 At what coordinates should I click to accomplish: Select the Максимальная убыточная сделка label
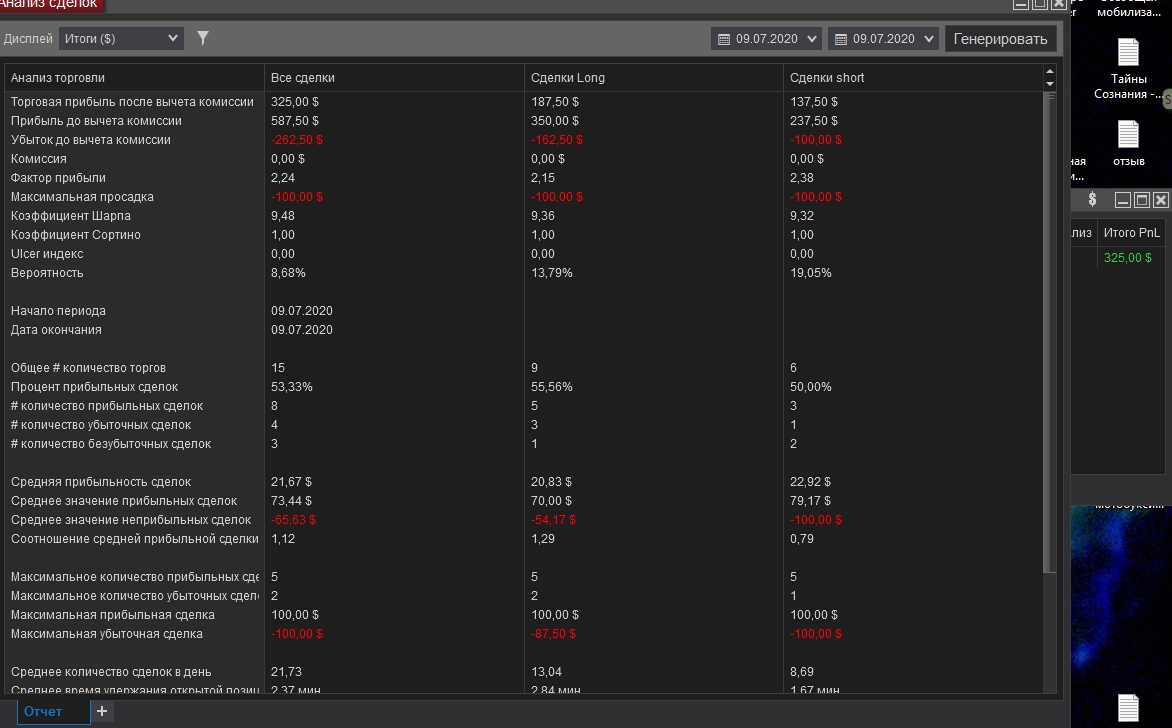pos(106,634)
